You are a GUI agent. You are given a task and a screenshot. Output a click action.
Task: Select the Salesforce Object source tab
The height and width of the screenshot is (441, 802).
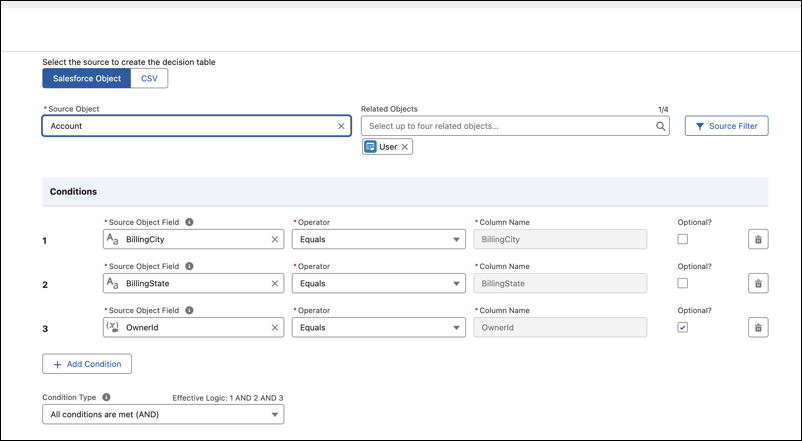pos(86,78)
